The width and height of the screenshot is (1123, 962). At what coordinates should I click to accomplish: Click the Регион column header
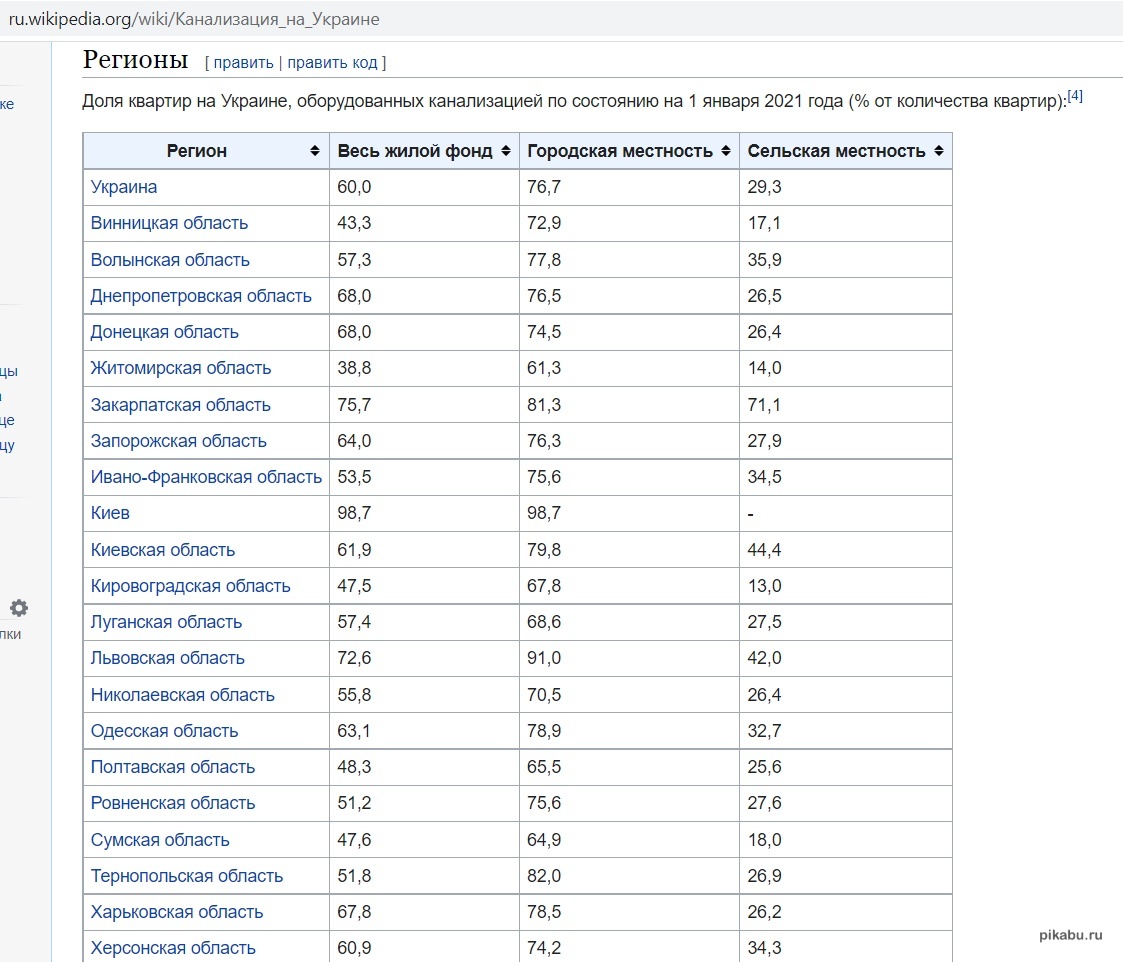coord(197,151)
